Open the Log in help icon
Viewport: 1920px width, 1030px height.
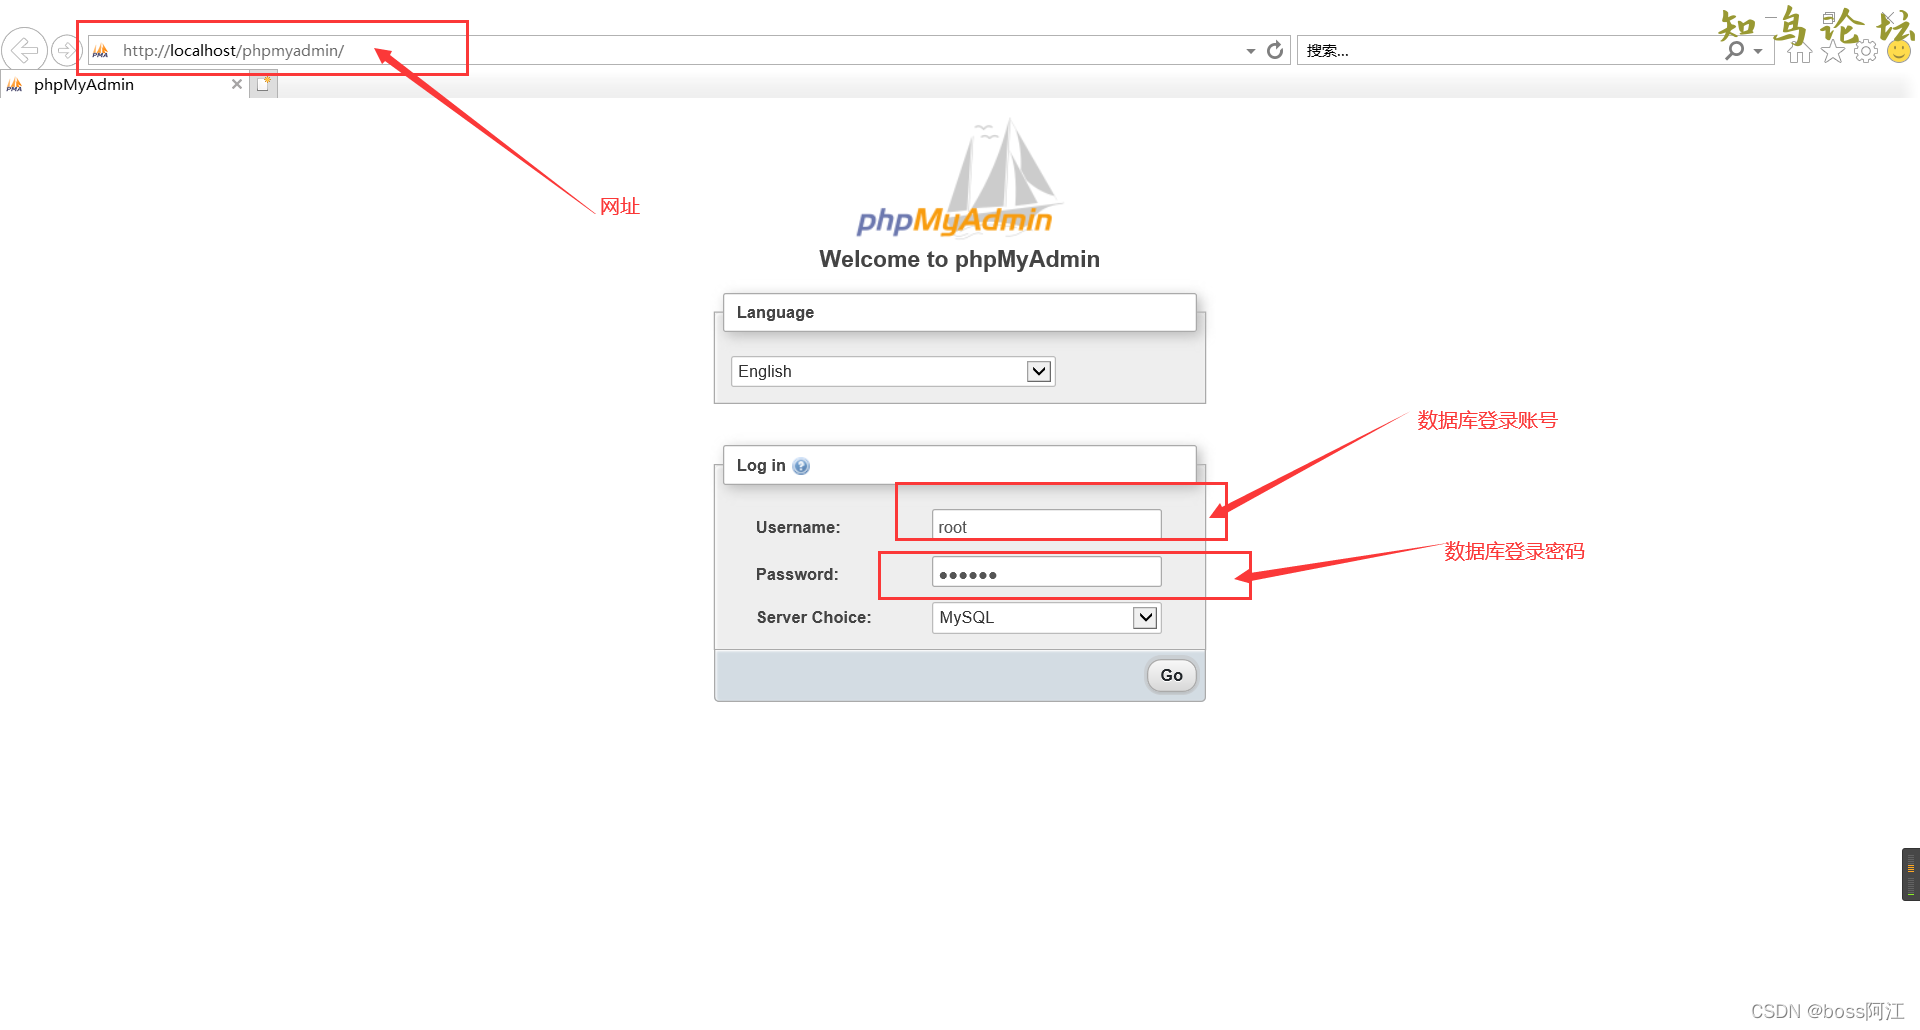(801, 466)
